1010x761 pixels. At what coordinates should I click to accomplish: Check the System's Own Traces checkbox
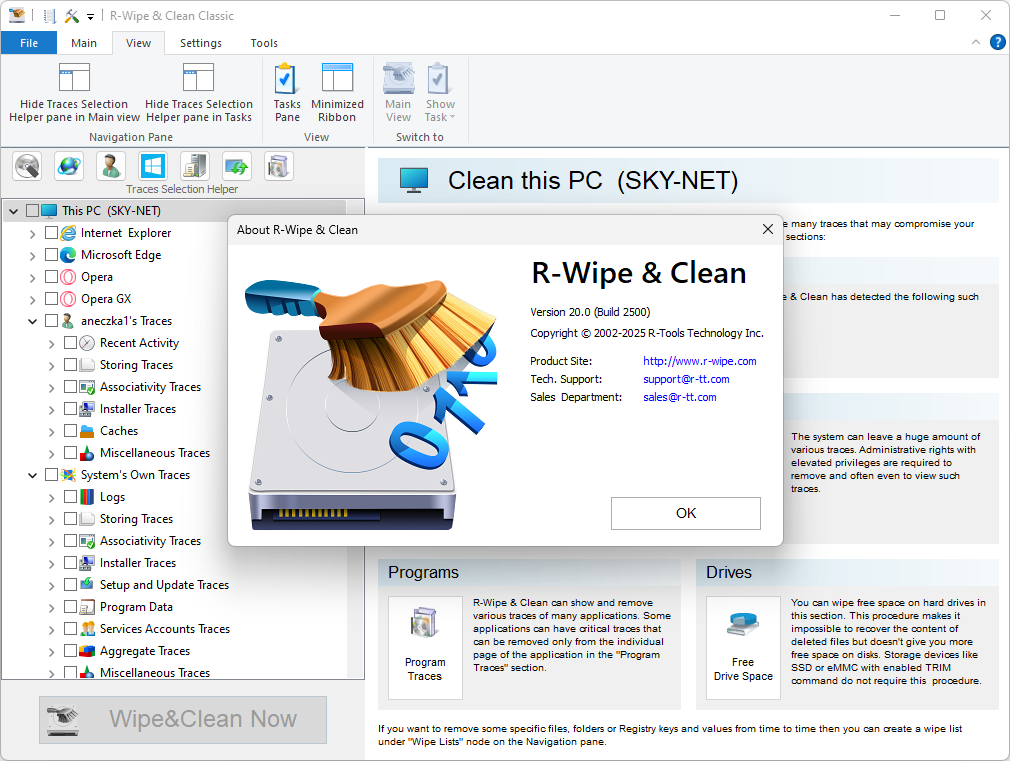tap(52, 475)
